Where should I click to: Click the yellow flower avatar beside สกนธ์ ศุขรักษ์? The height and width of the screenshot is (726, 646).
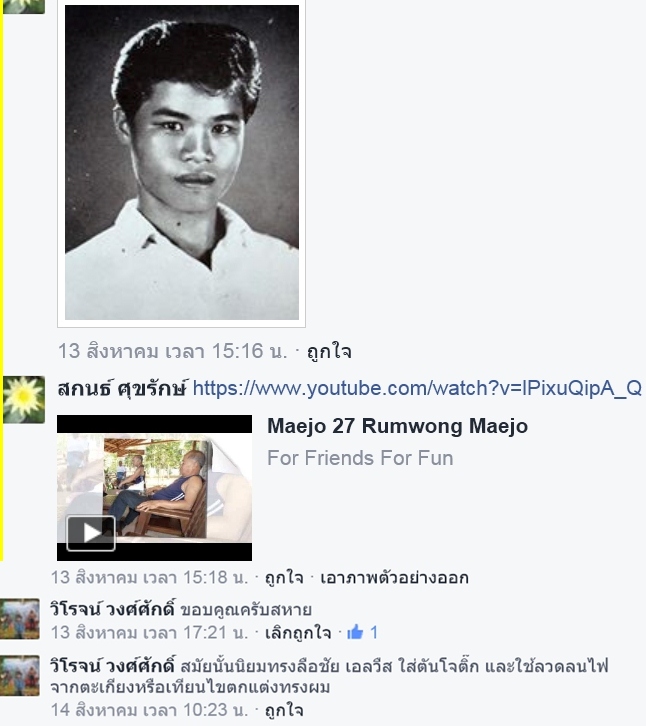24,400
